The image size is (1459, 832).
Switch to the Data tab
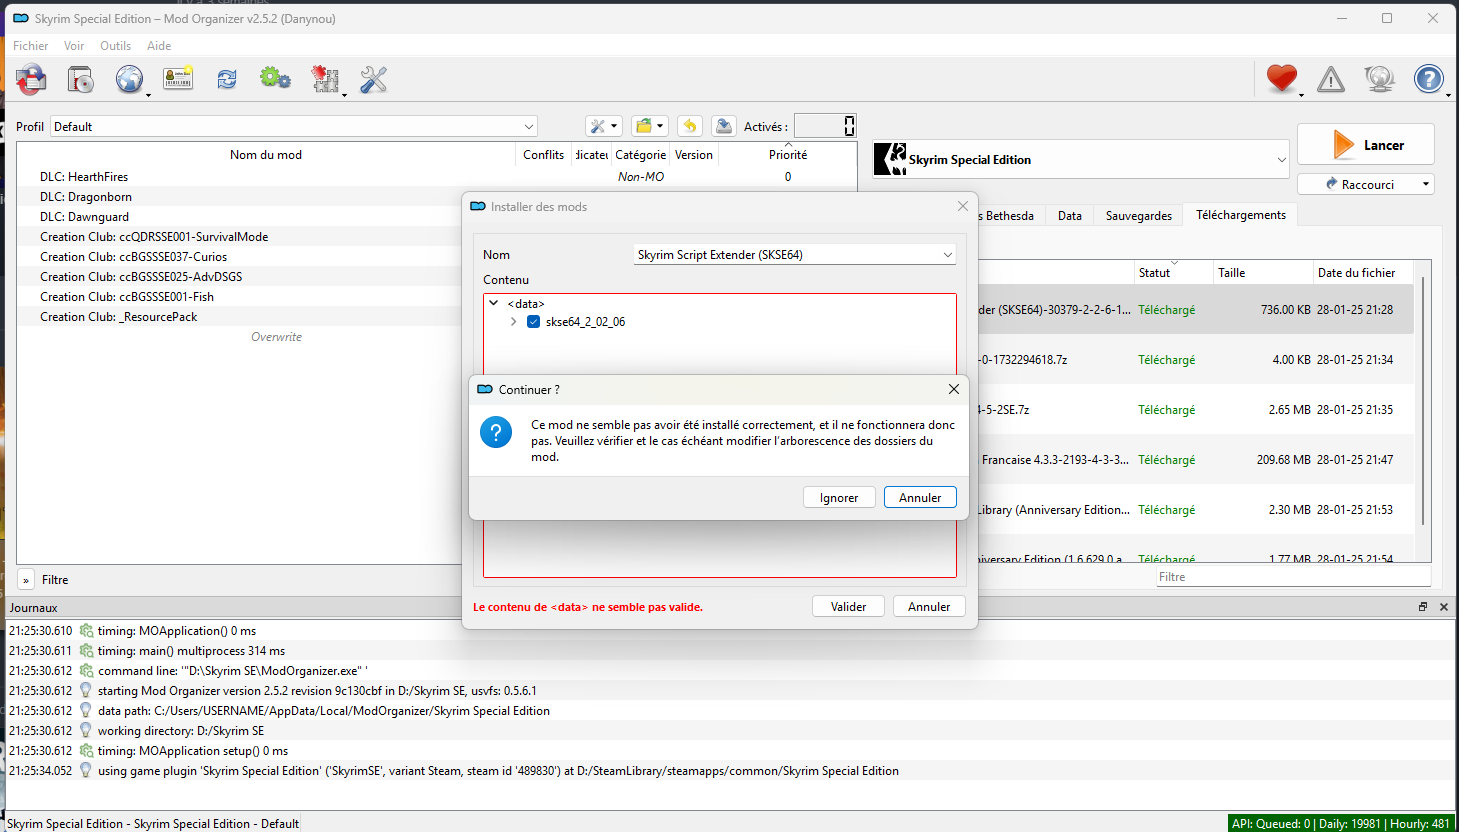pos(1070,215)
